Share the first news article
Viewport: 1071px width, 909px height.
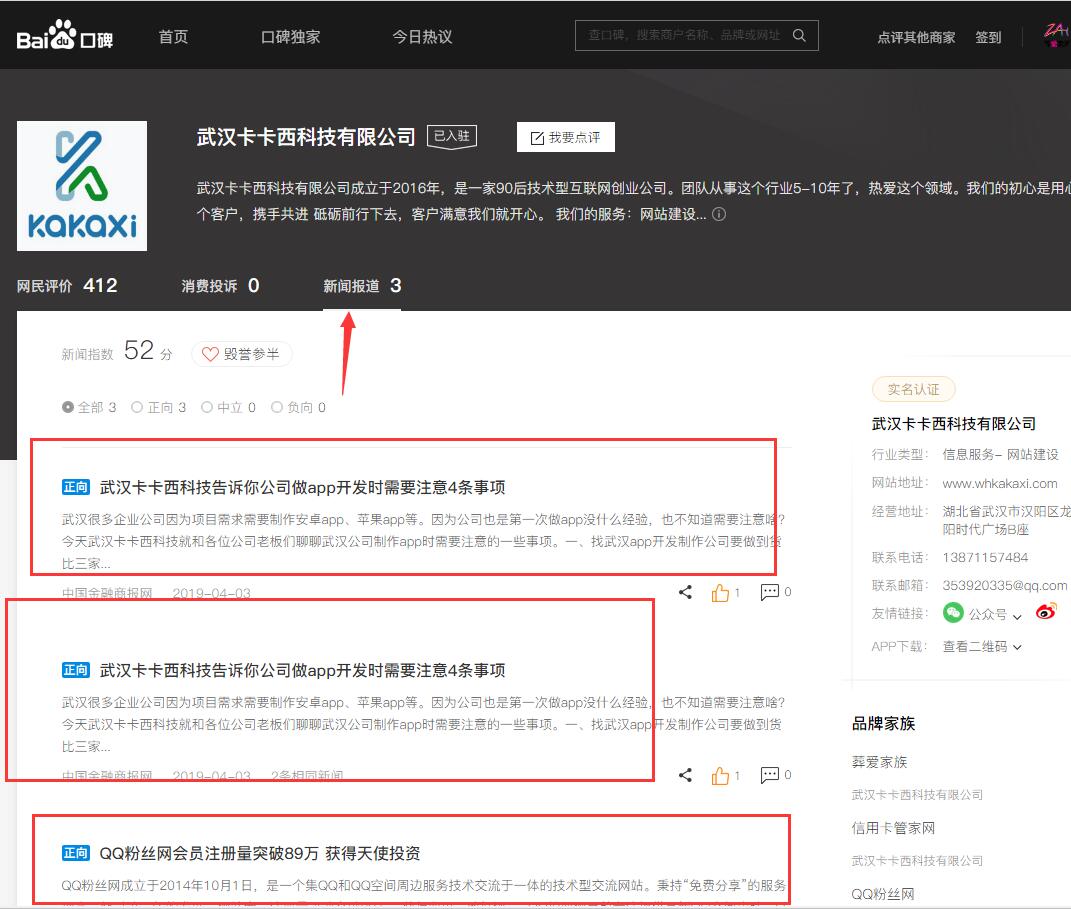pyautogui.click(x=685, y=592)
